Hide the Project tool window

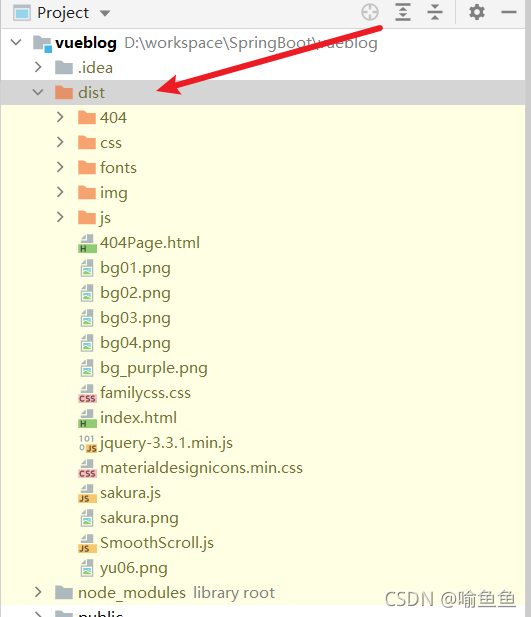(x=509, y=12)
